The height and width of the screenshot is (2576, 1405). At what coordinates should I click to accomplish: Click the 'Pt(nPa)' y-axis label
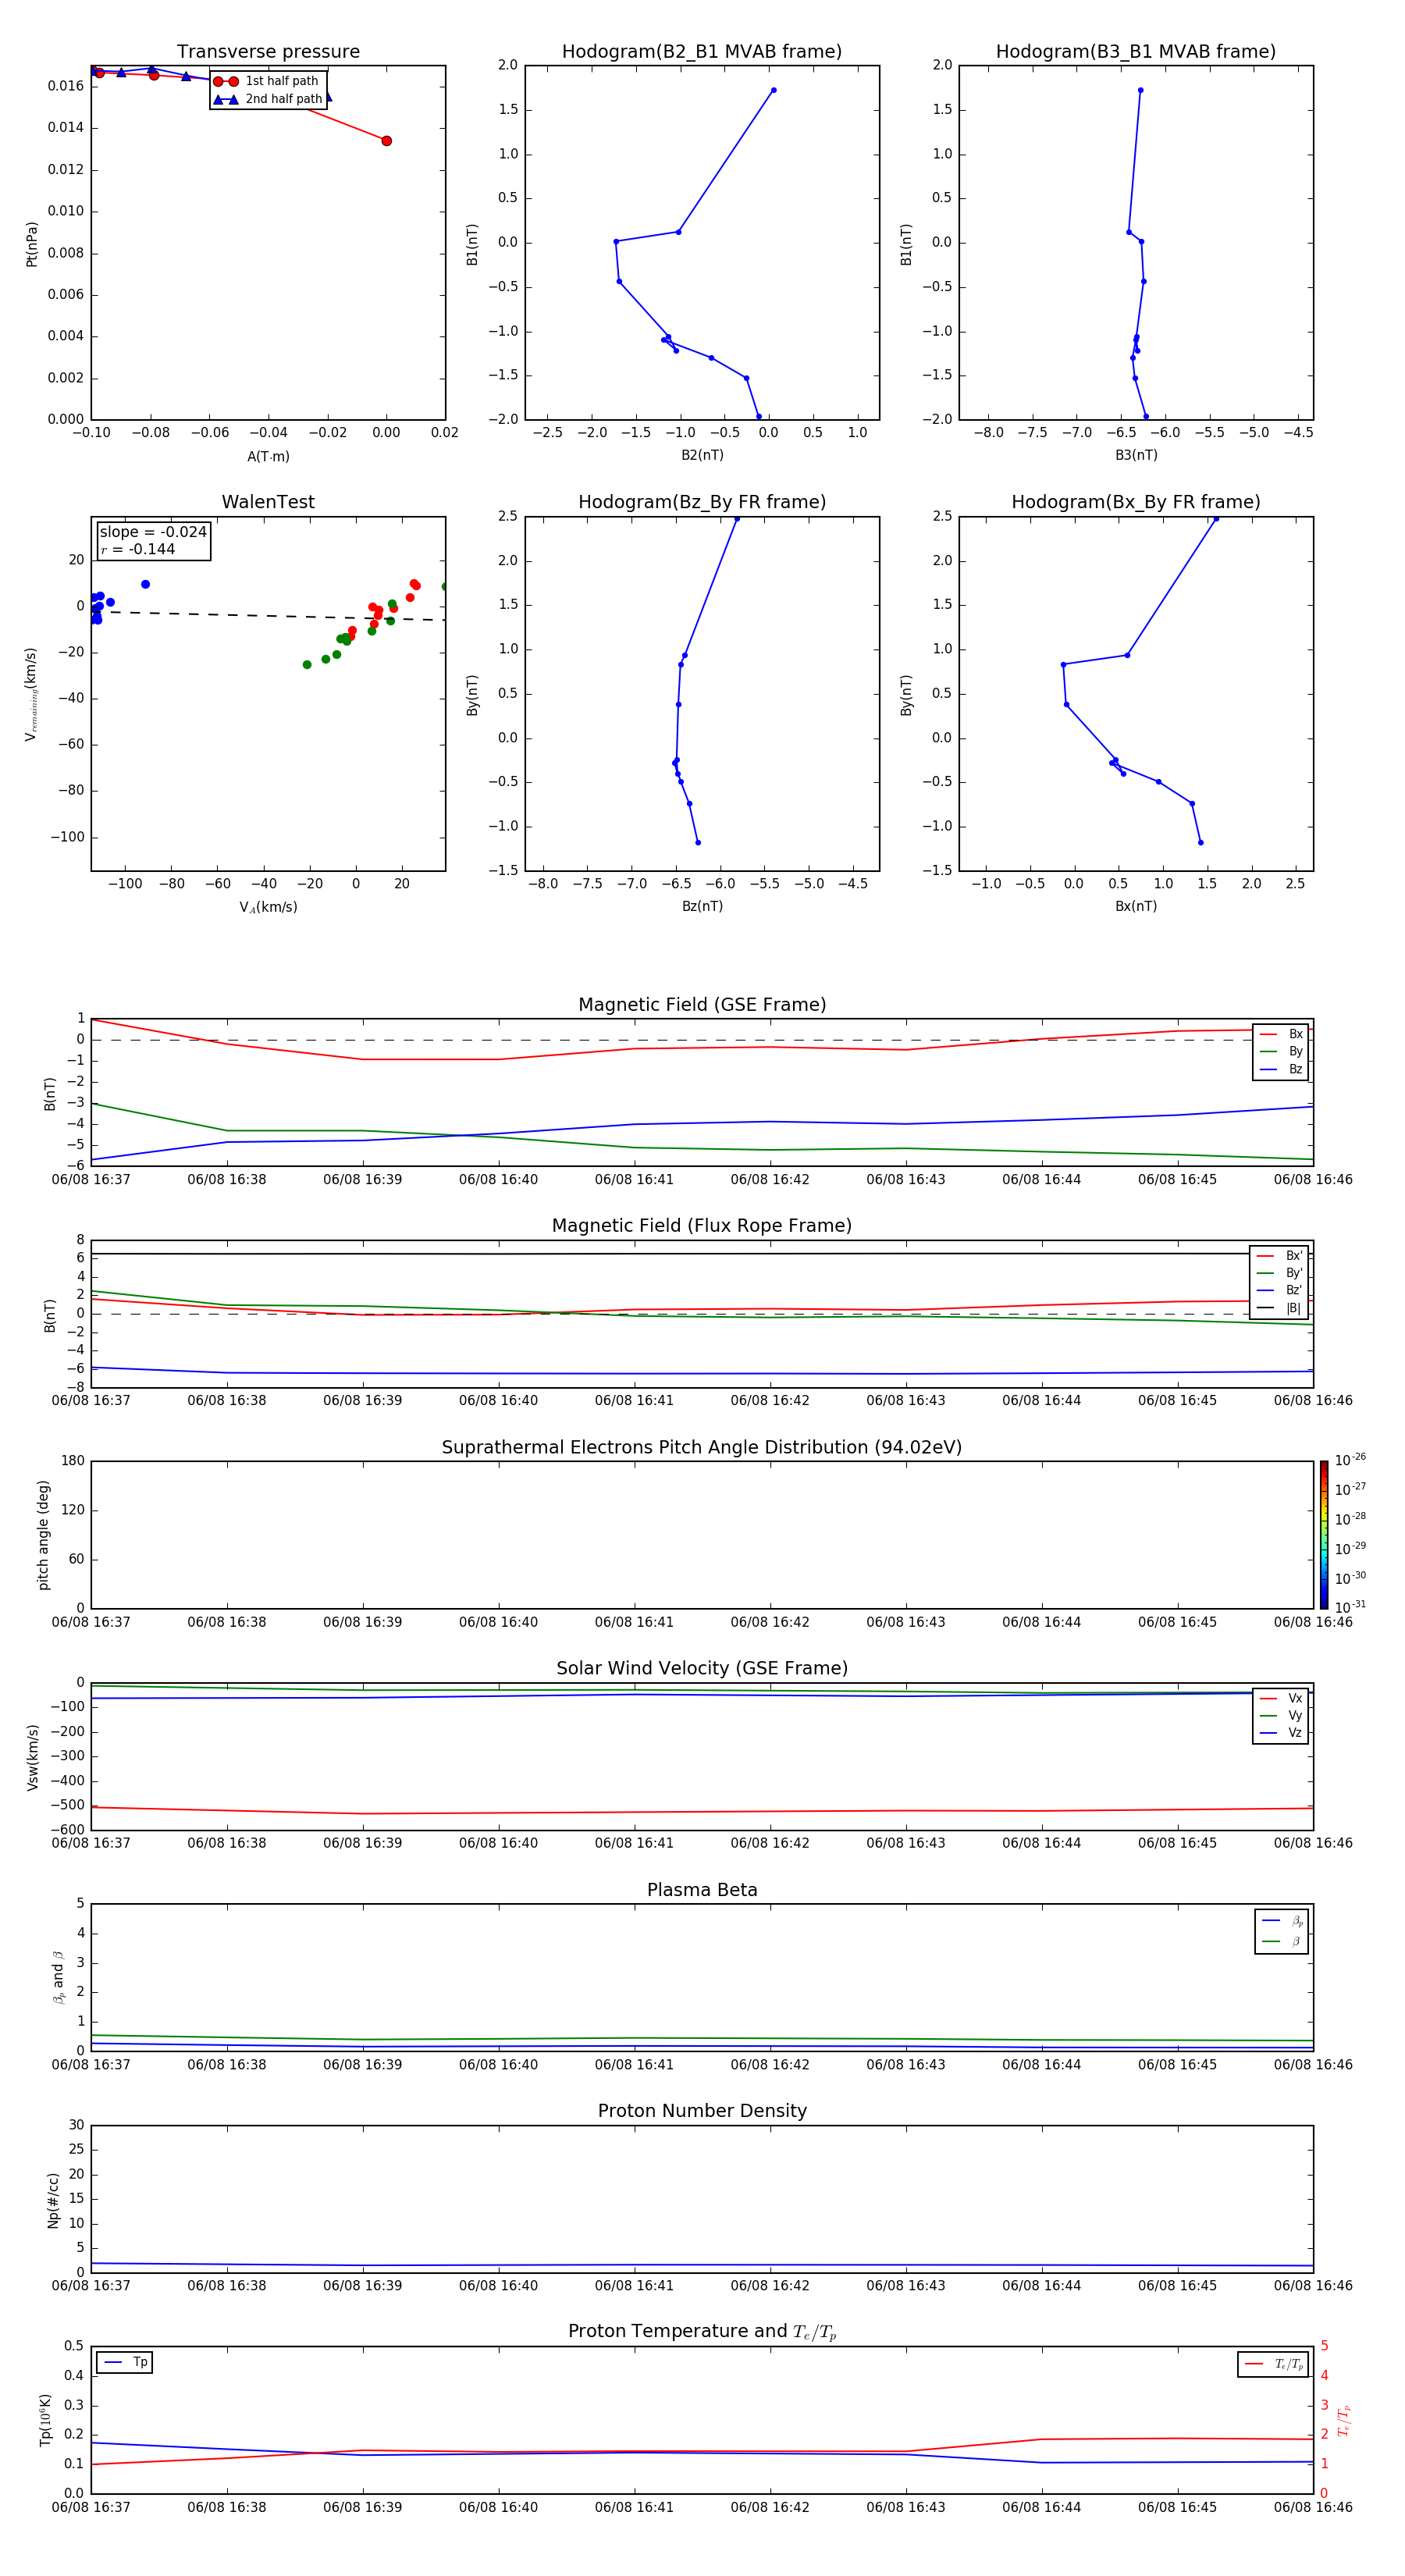click(x=31, y=243)
